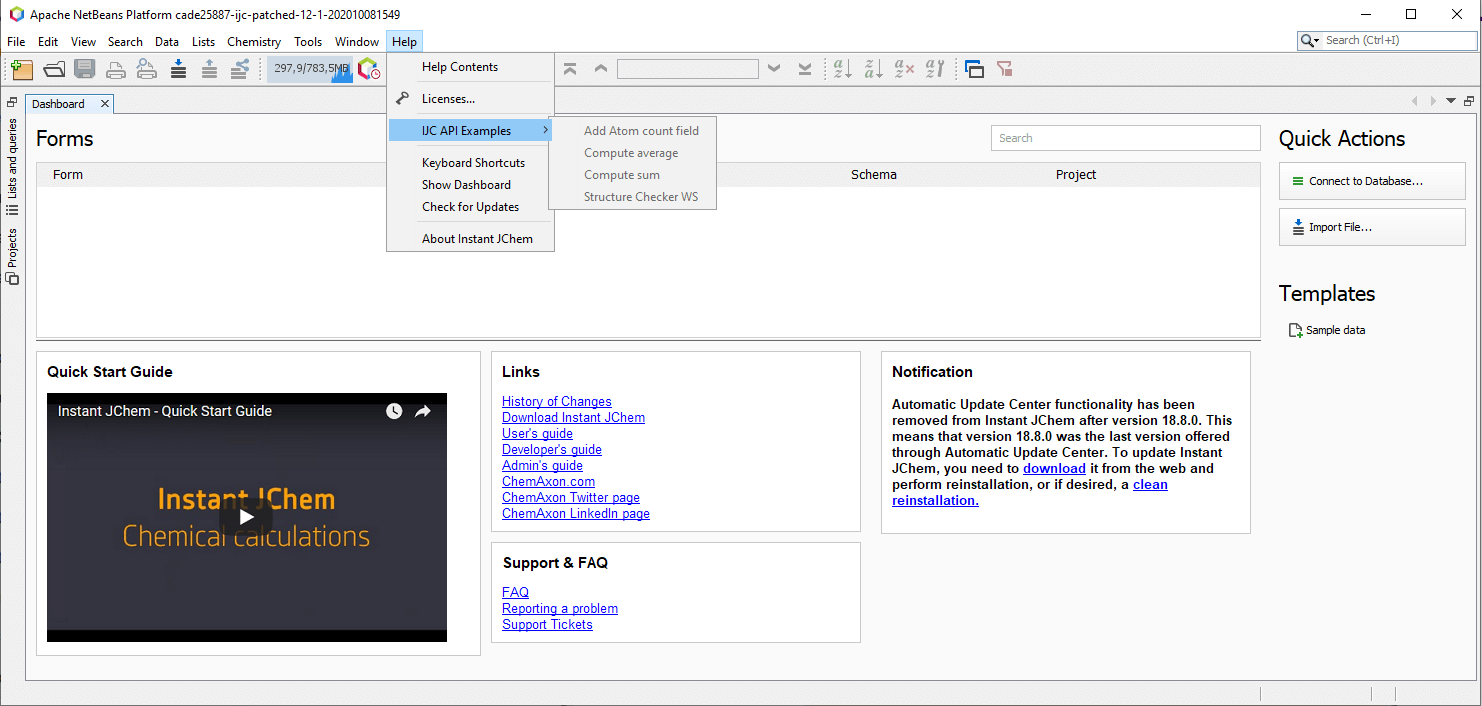Open the quick search magnifier dropdown
The width and height of the screenshot is (1482, 706).
[1310, 41]
